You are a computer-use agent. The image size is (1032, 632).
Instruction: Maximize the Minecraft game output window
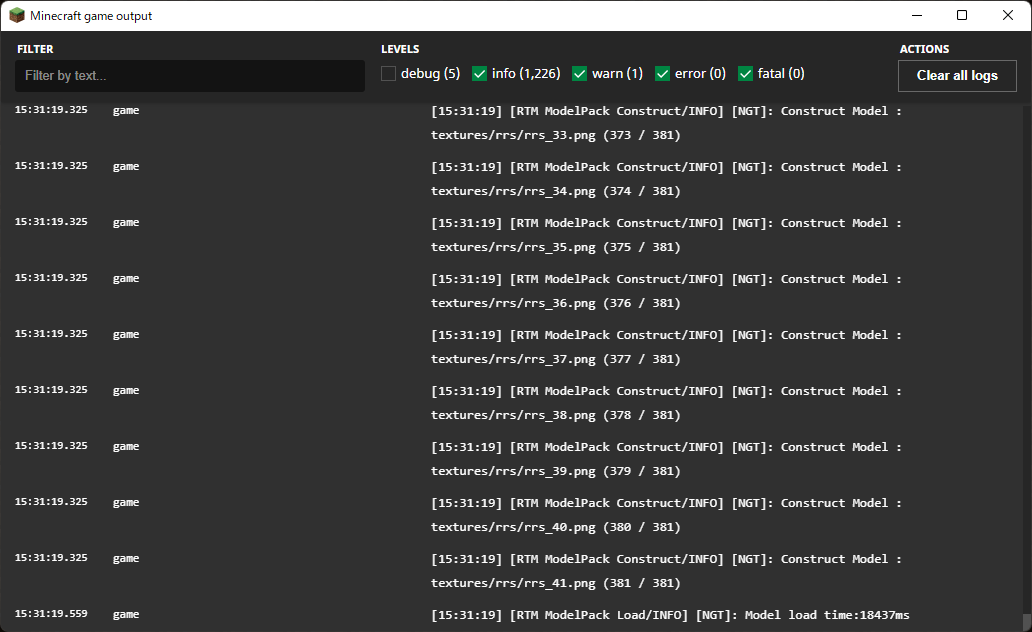tap(962, 15)
